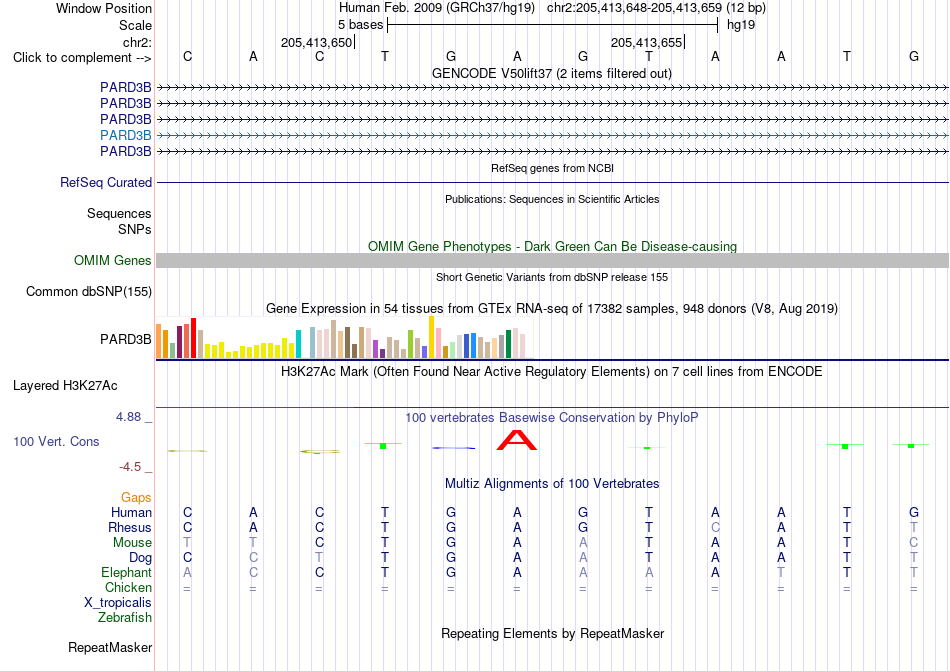Click the Scale label
The height and width of the screenshot is (671, 950).
pos(135,25)
